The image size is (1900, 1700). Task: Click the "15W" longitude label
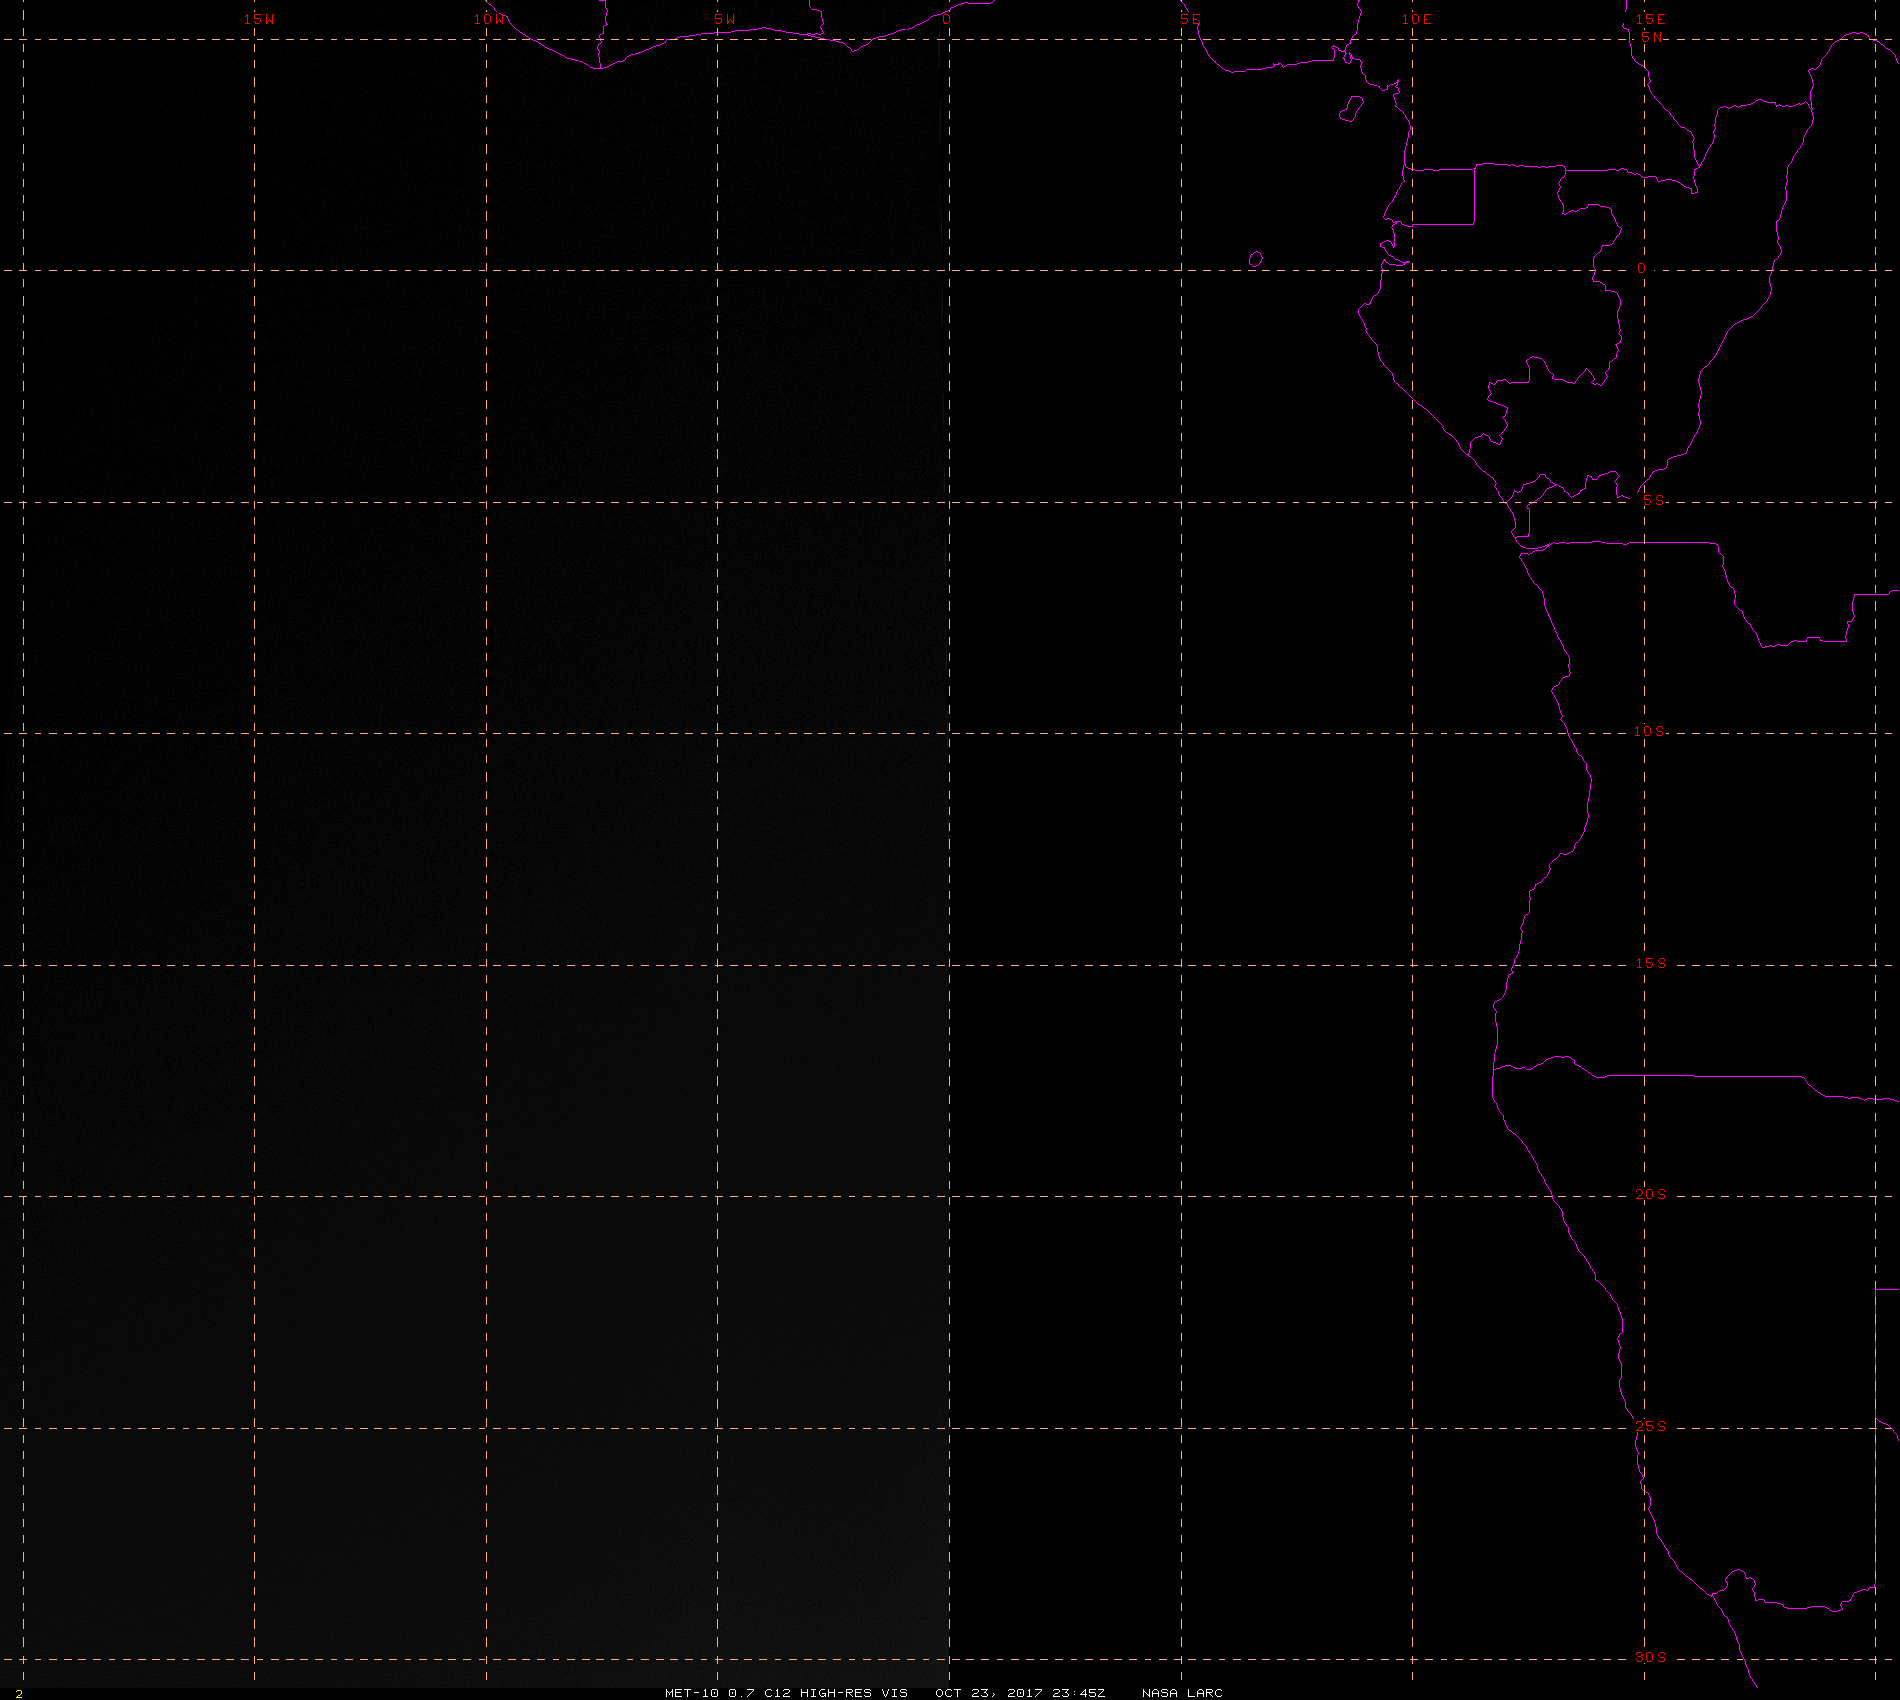click(x=259, y=19)
